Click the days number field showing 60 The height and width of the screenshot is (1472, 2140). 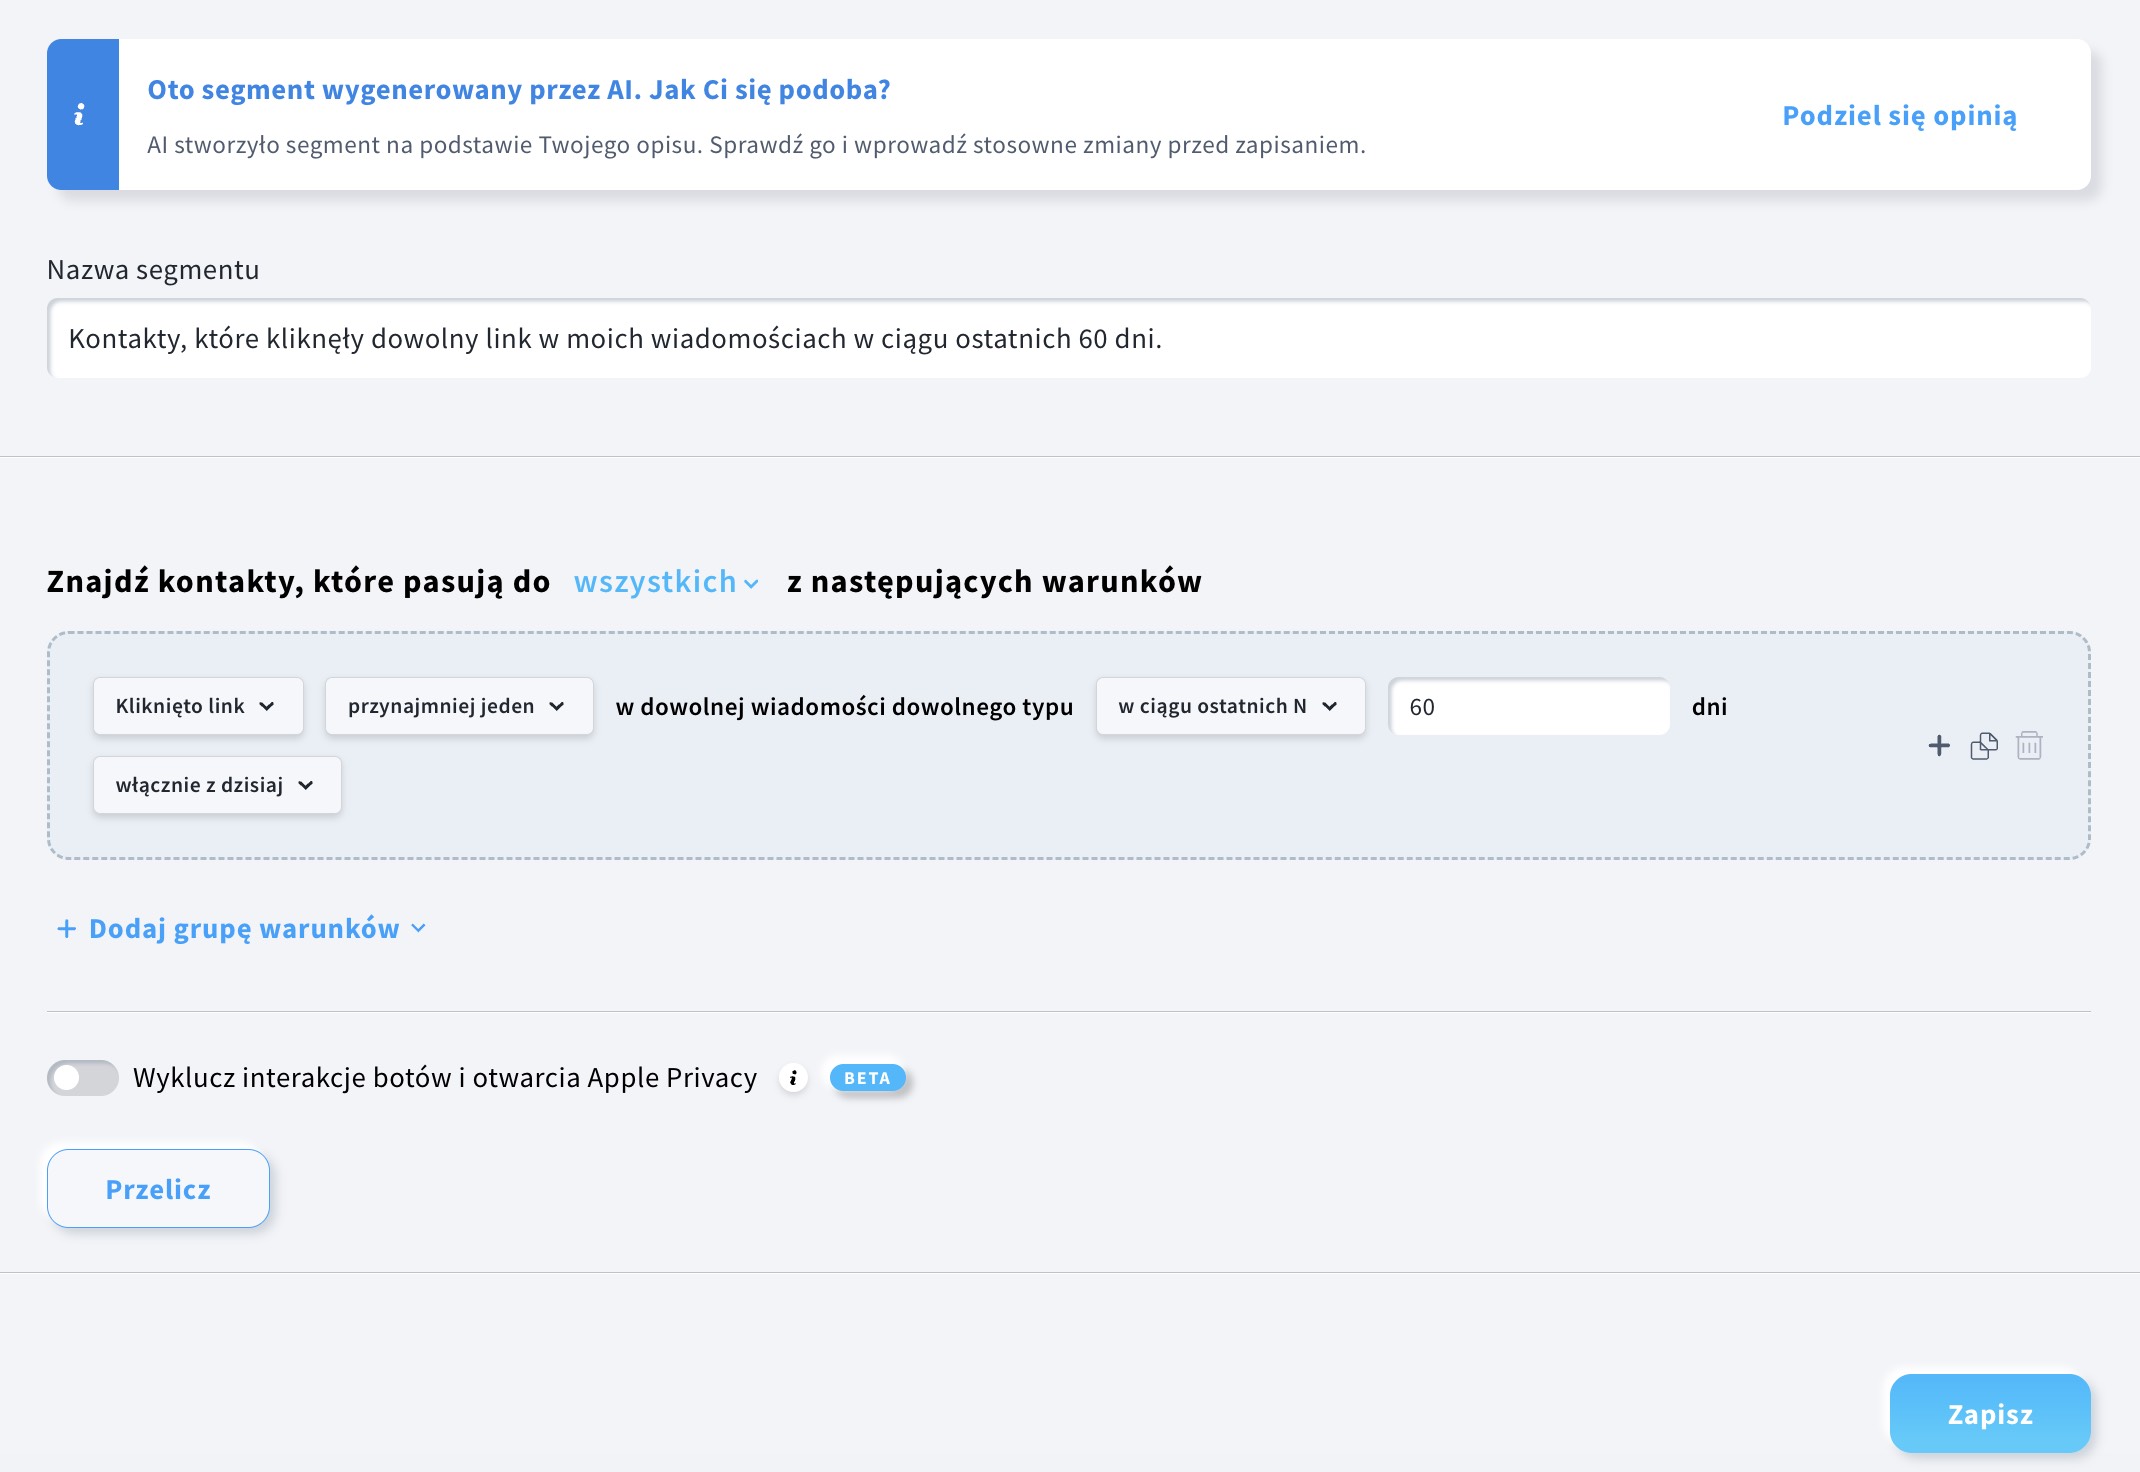pos(1527,707)
